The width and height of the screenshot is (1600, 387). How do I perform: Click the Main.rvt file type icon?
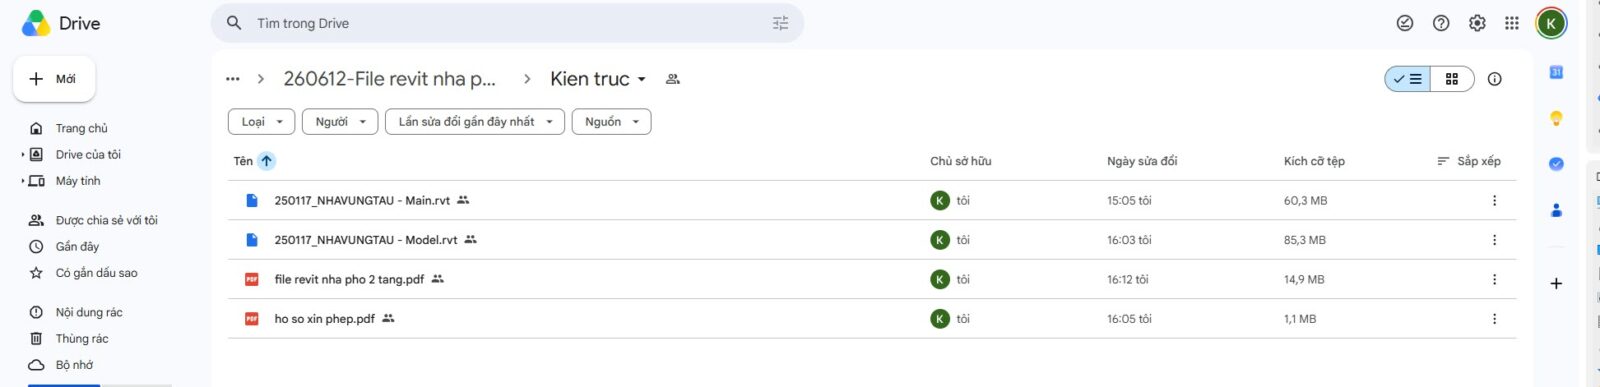coord(252,201)
